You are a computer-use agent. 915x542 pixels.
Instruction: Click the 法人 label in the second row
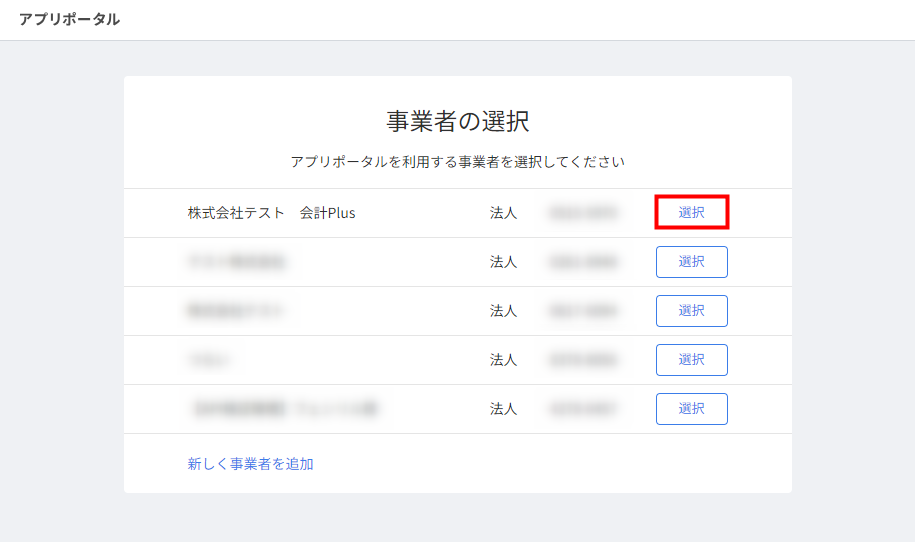[x=503, y=262]
